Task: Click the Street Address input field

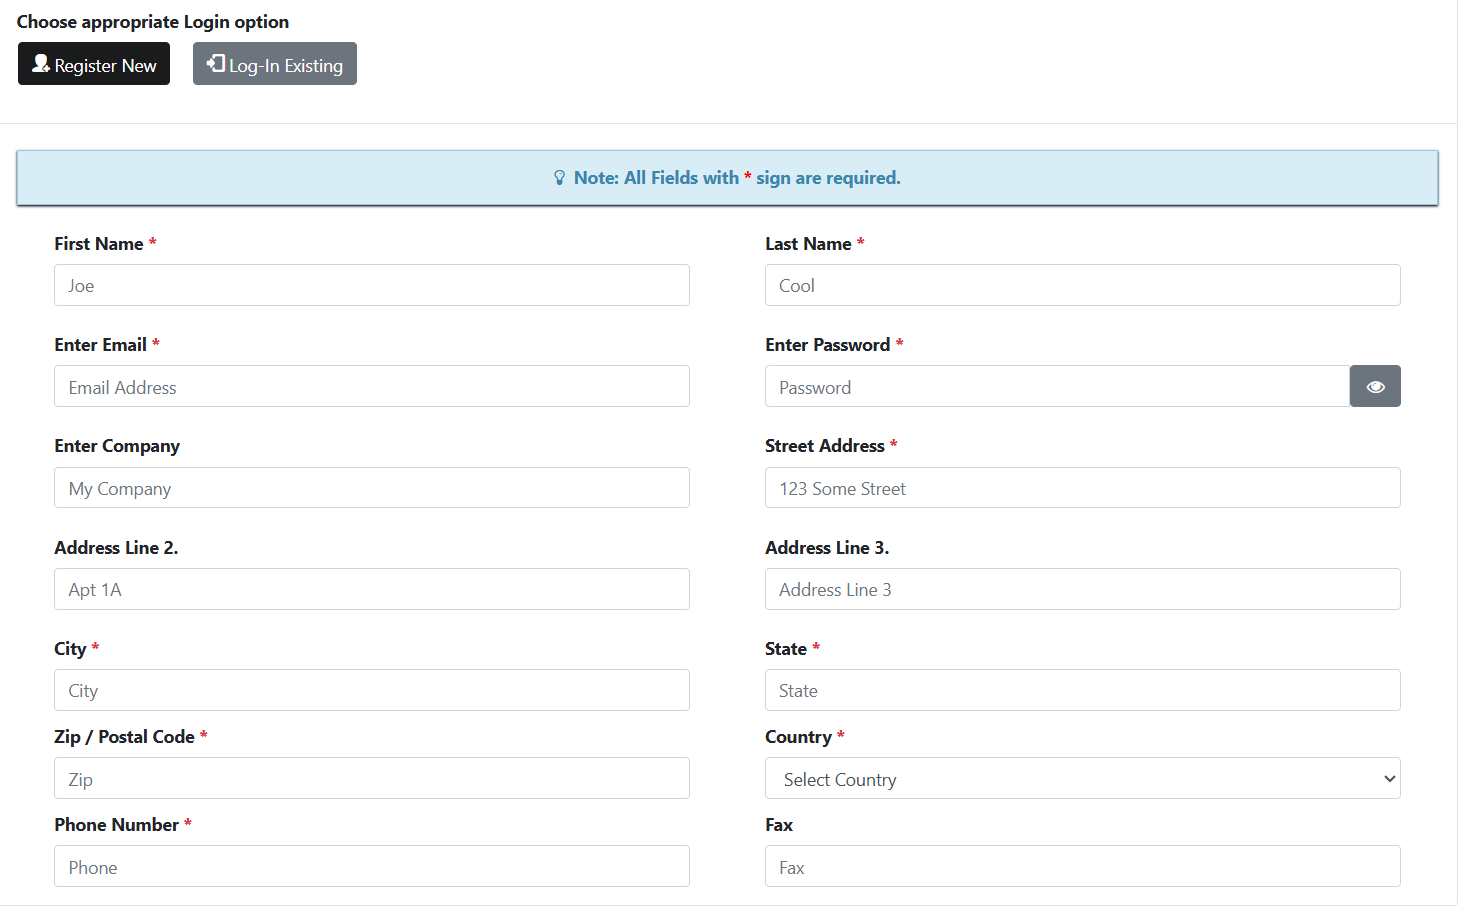Action: [x=1082, y=488]
